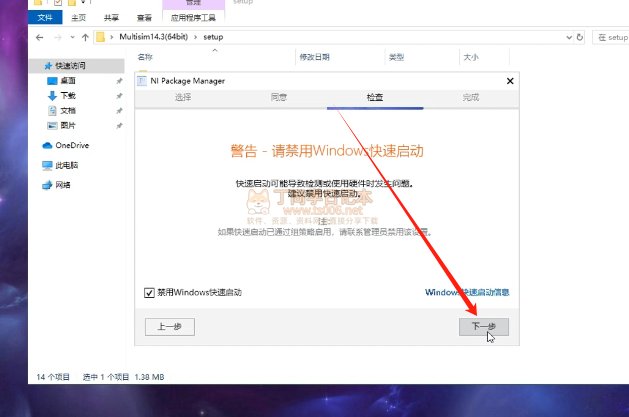Open recent locations dropdown arrow

pos(72,37)
